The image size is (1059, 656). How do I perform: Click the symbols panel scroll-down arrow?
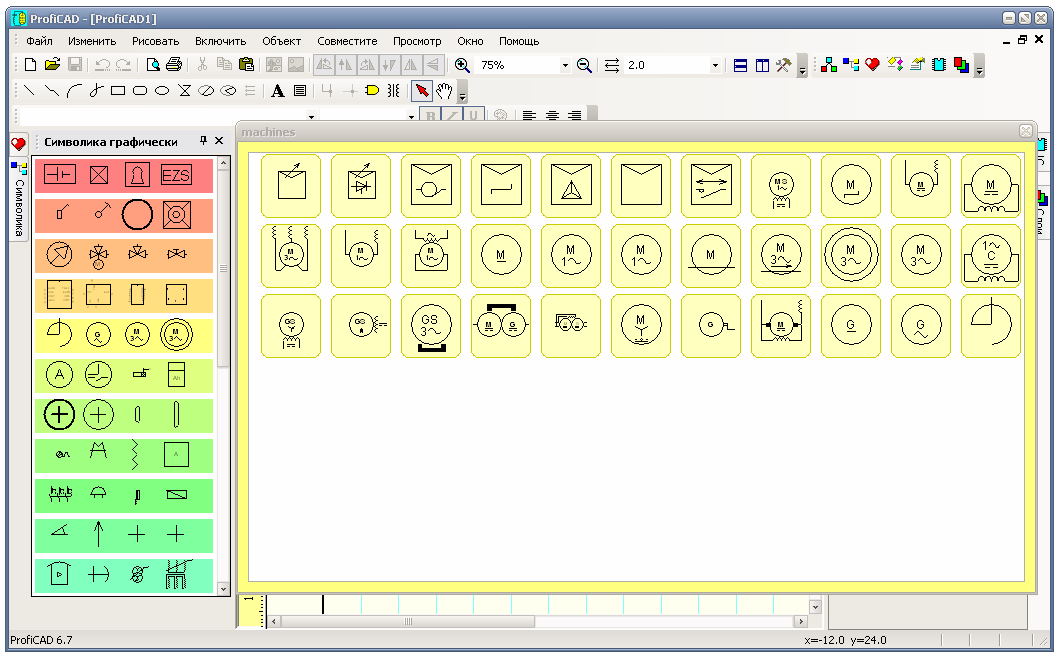[x=222, y=589]
